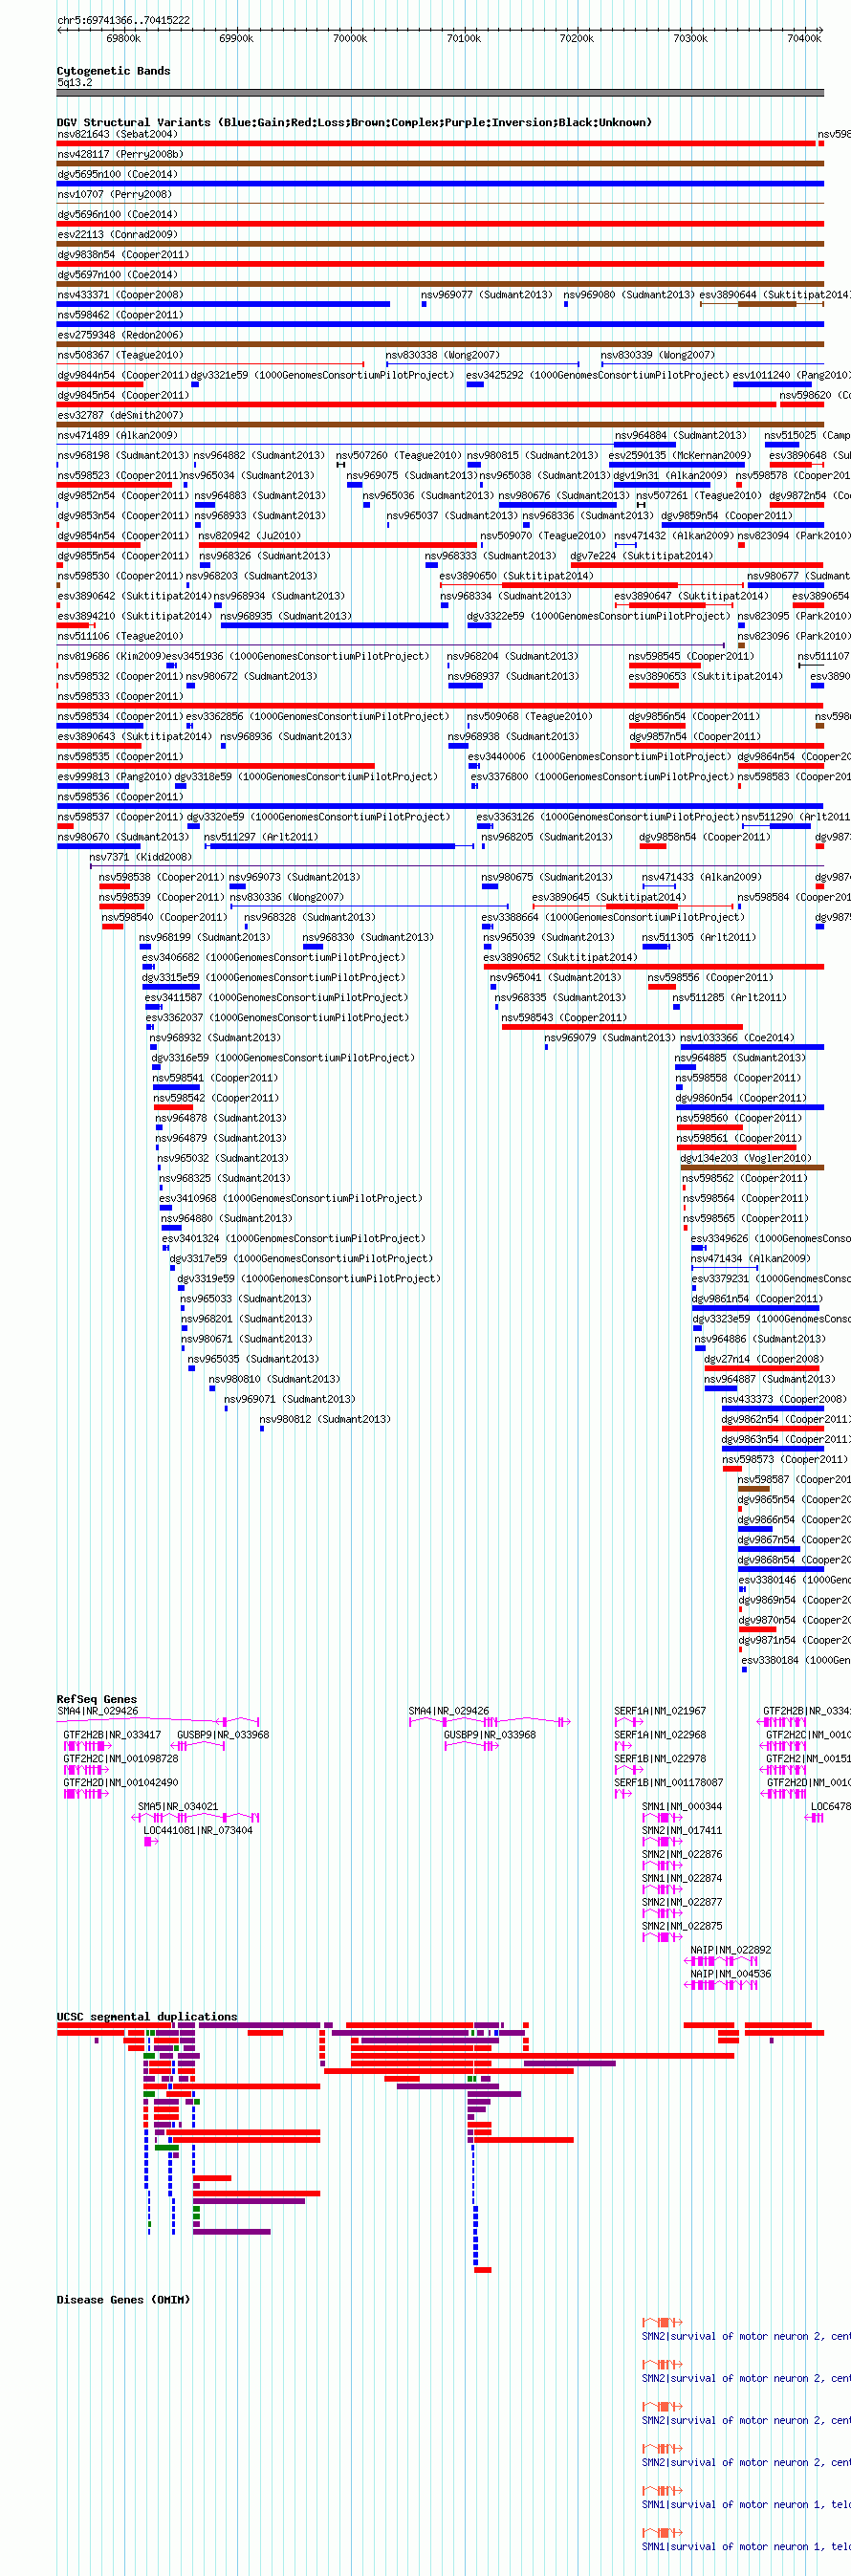The image size is (851, 2576).
Task: Click the chr5:69741366..70415222 coordinate label
Action: [x=123, y=20]
